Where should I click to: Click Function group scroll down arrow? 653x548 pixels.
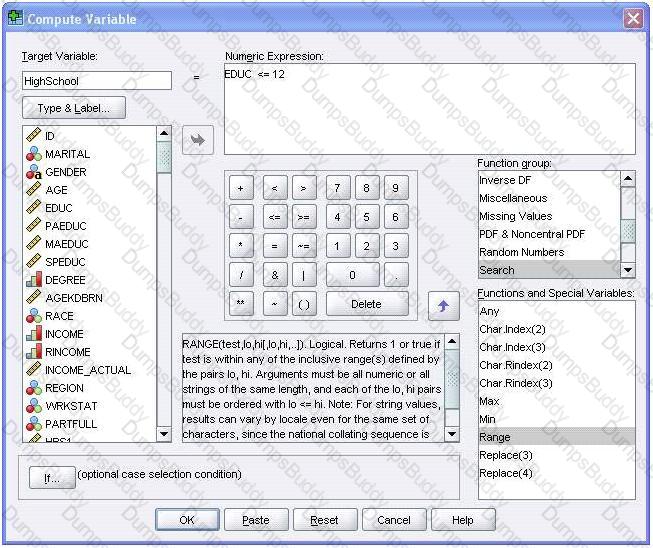click(x=628, y=270)
